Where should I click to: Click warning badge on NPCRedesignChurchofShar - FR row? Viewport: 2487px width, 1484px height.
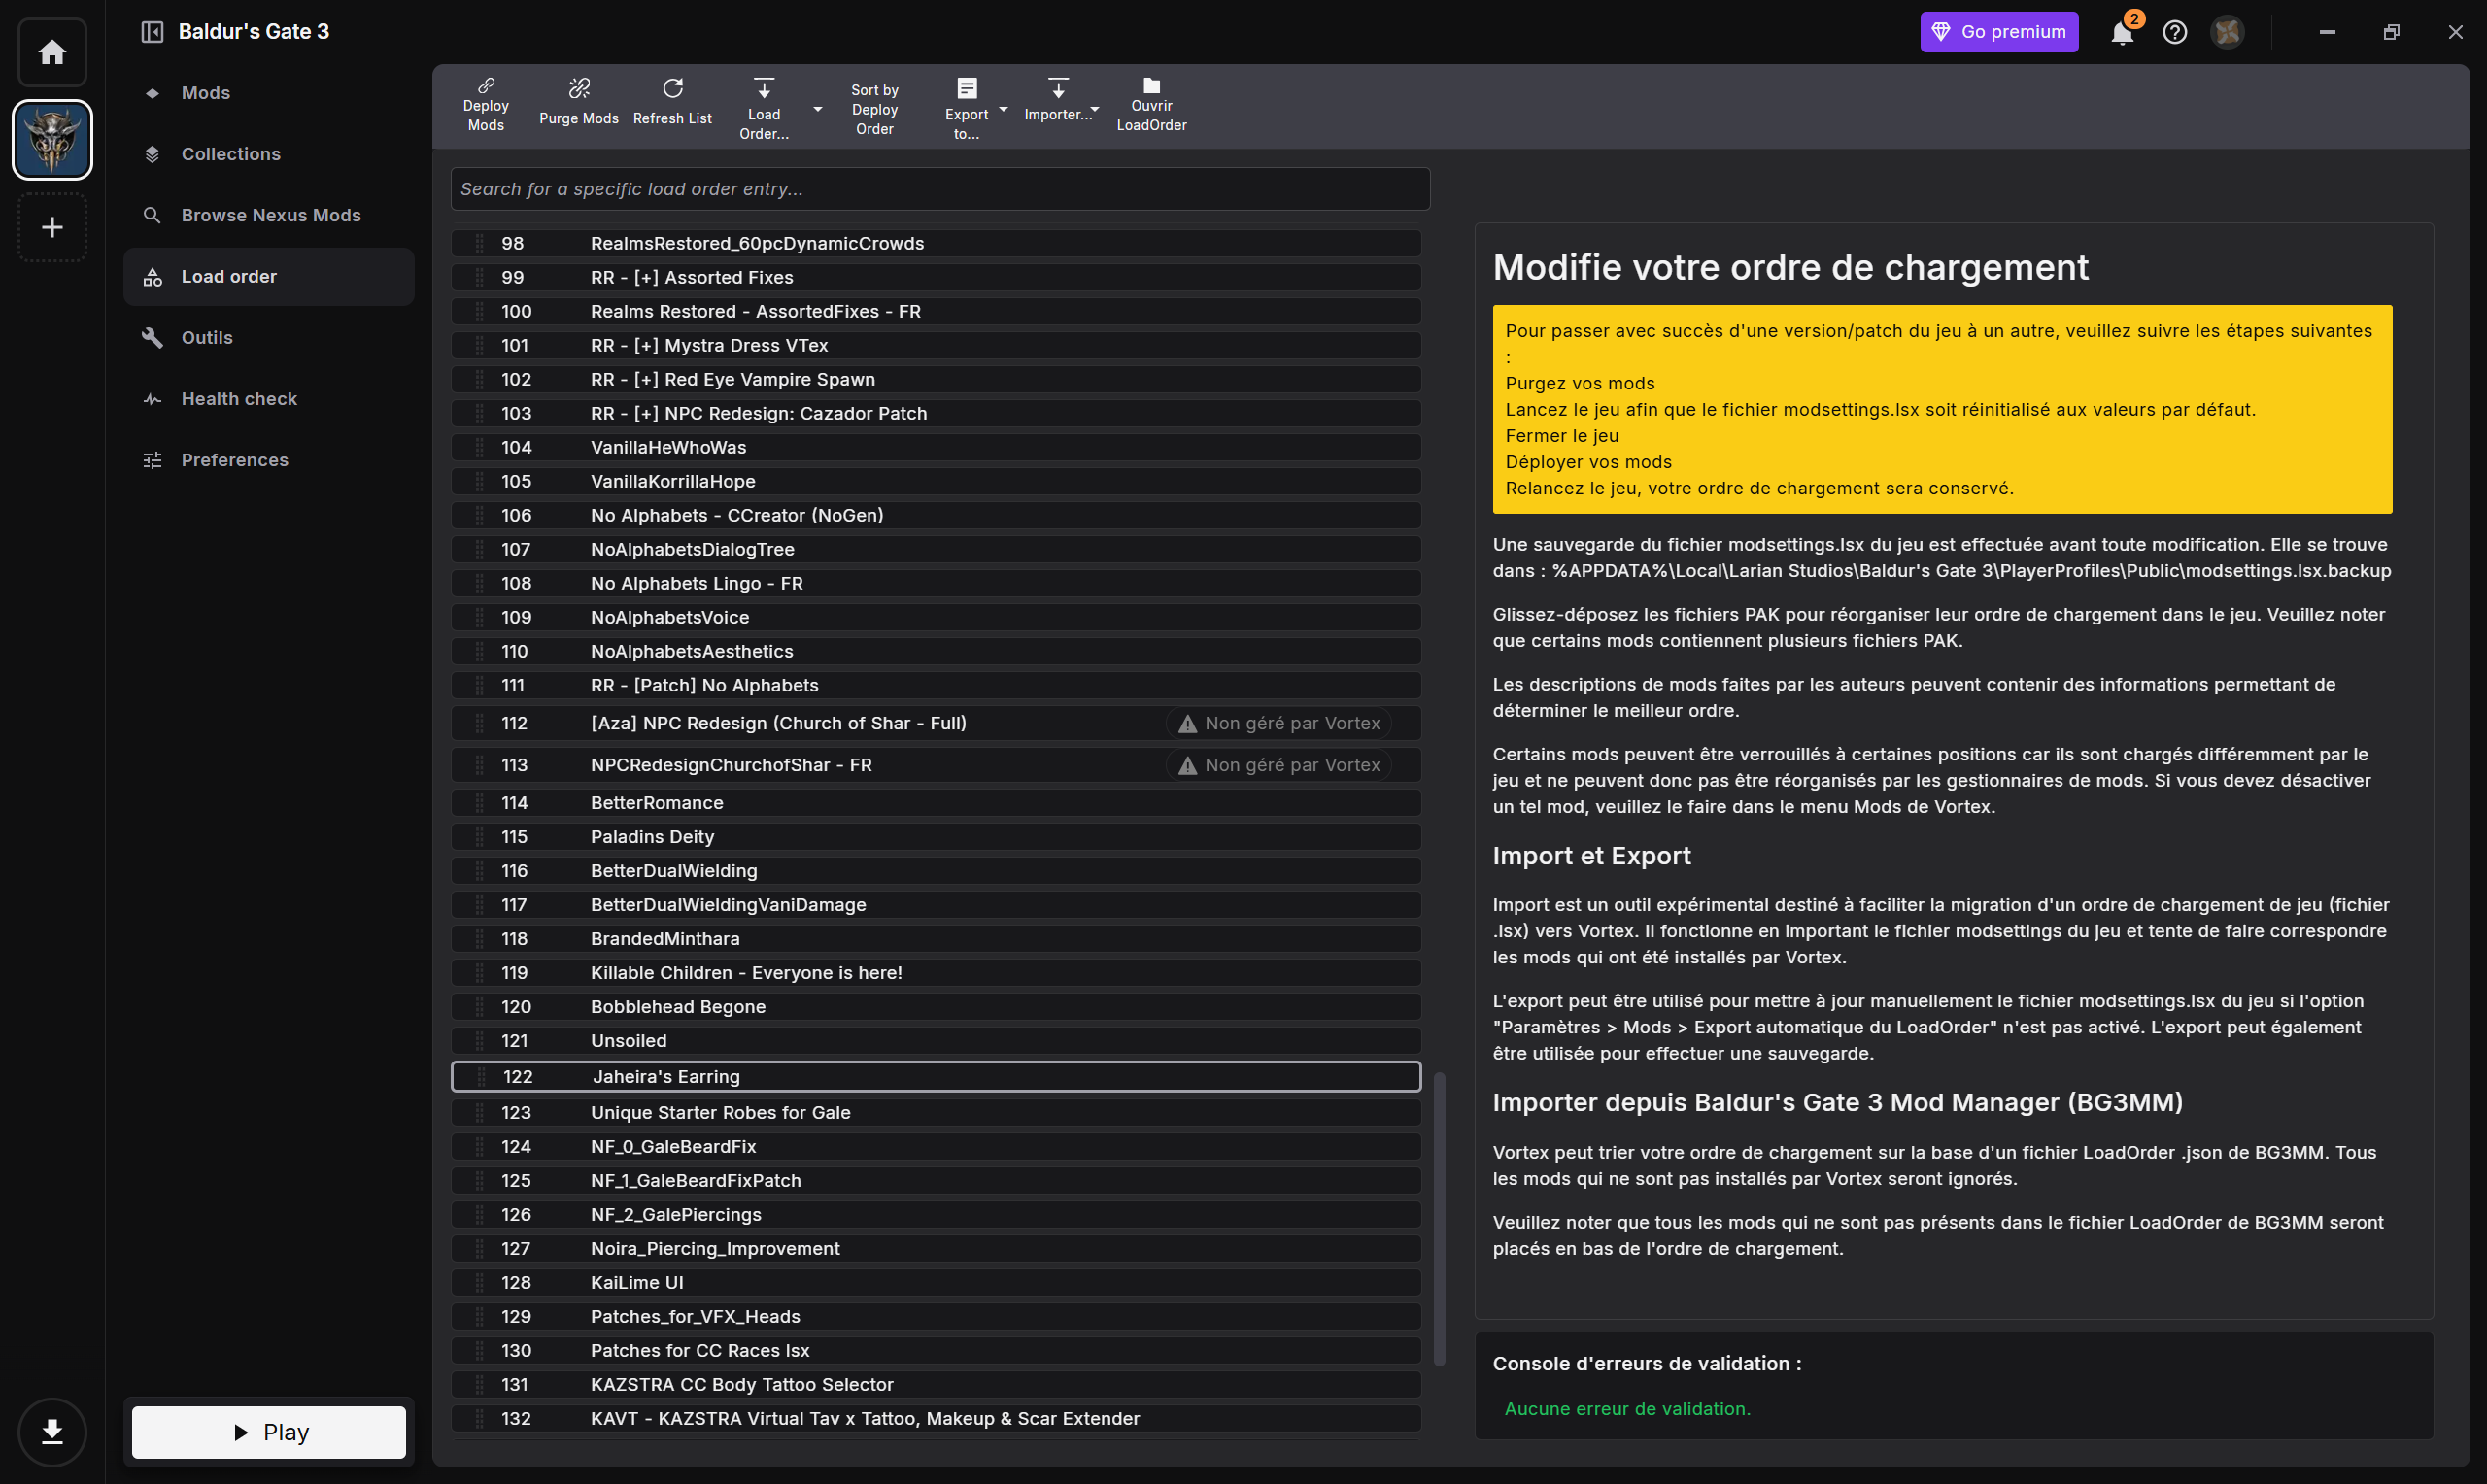(x=1278, y=765)
